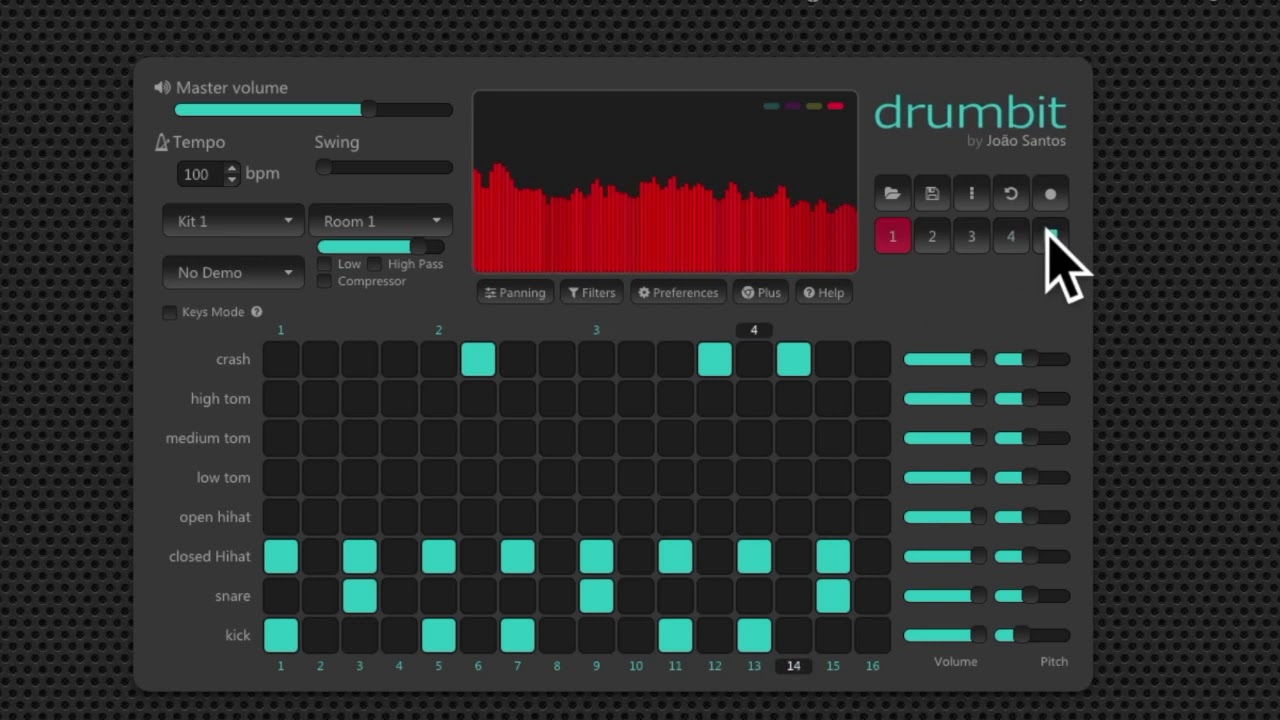The height and width of the screenshot is (720, 1280).
Task: Adjust the room reverb level slider
Action: tap(381, 247)
